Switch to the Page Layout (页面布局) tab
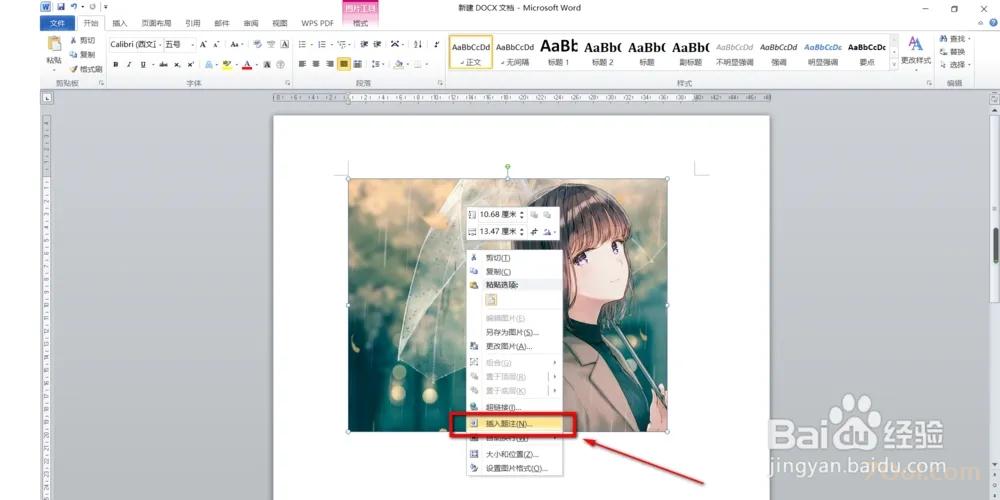Viewport: 1000px width, 500px height. pos(156,23)
